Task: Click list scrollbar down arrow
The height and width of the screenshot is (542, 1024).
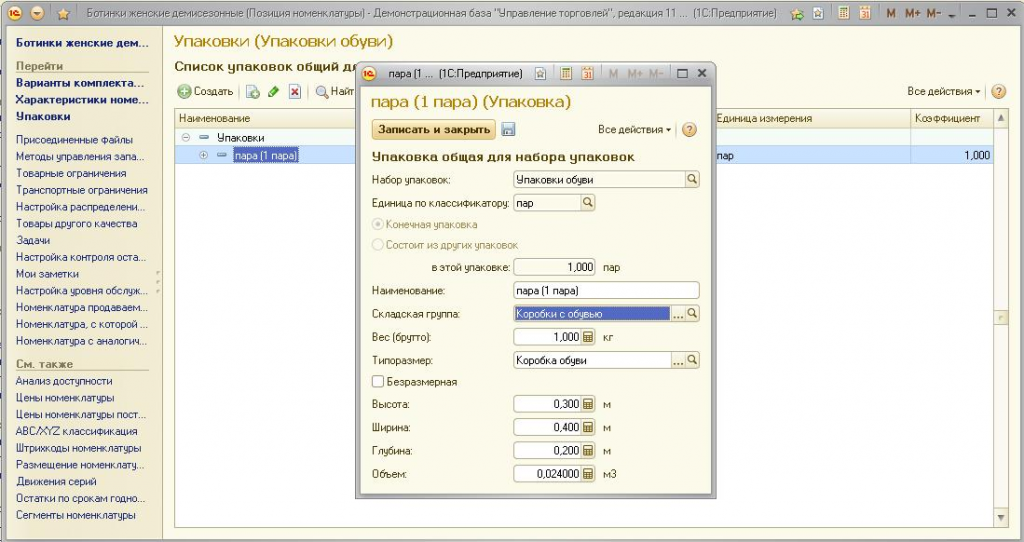Action: [1000, 518]
